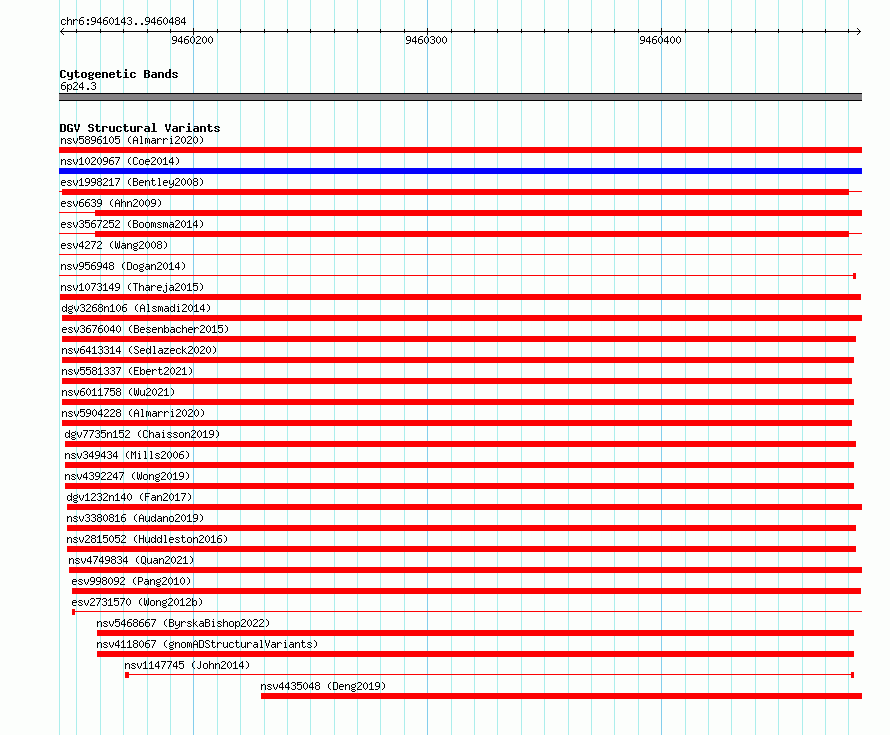The width and height of the screenshot is (890, 735).
Task: Open nsv5904228 (Almarri2020) label
Action: click(x=133, y=413)
